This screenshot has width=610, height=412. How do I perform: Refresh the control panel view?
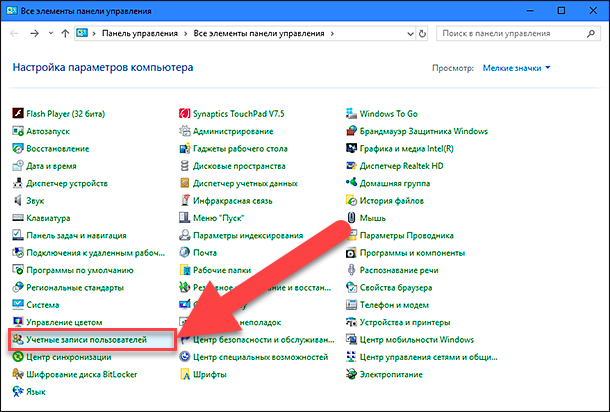click(x=422, y=34)
